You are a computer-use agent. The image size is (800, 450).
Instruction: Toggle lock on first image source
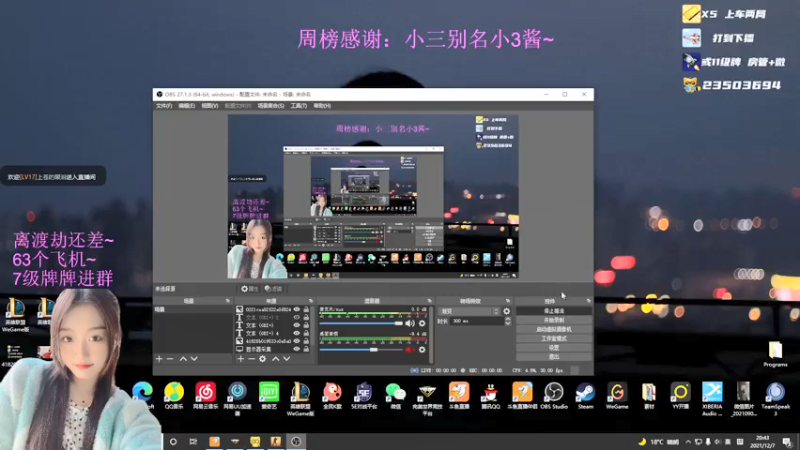pos(306,309)
